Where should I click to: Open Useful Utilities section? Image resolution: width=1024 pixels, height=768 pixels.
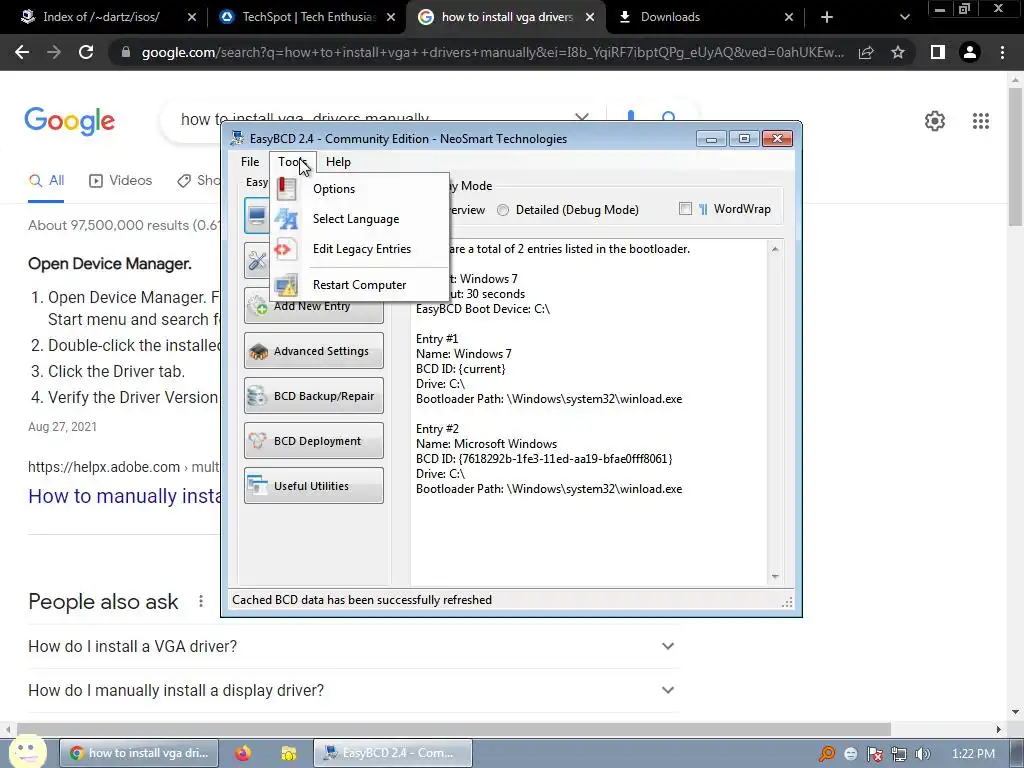[x=313, y=486]
